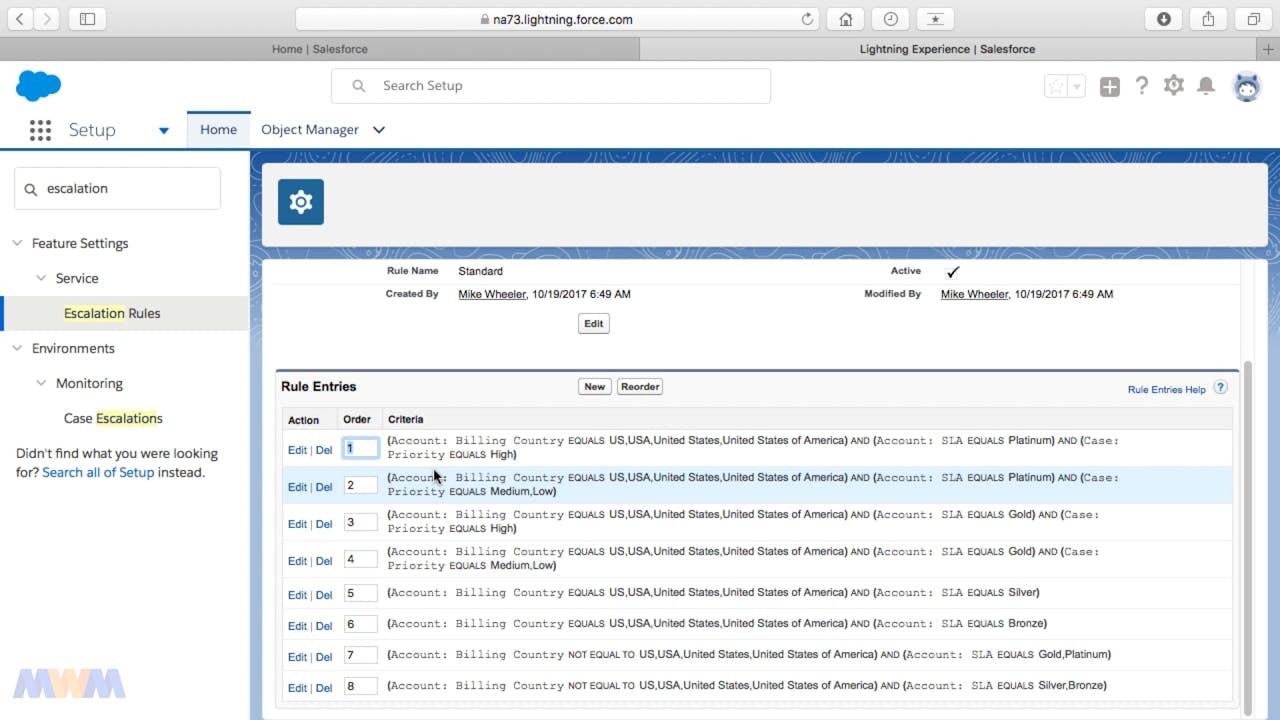
Task: Switch to the Object Manager tab
Action: tap(310, 130)
